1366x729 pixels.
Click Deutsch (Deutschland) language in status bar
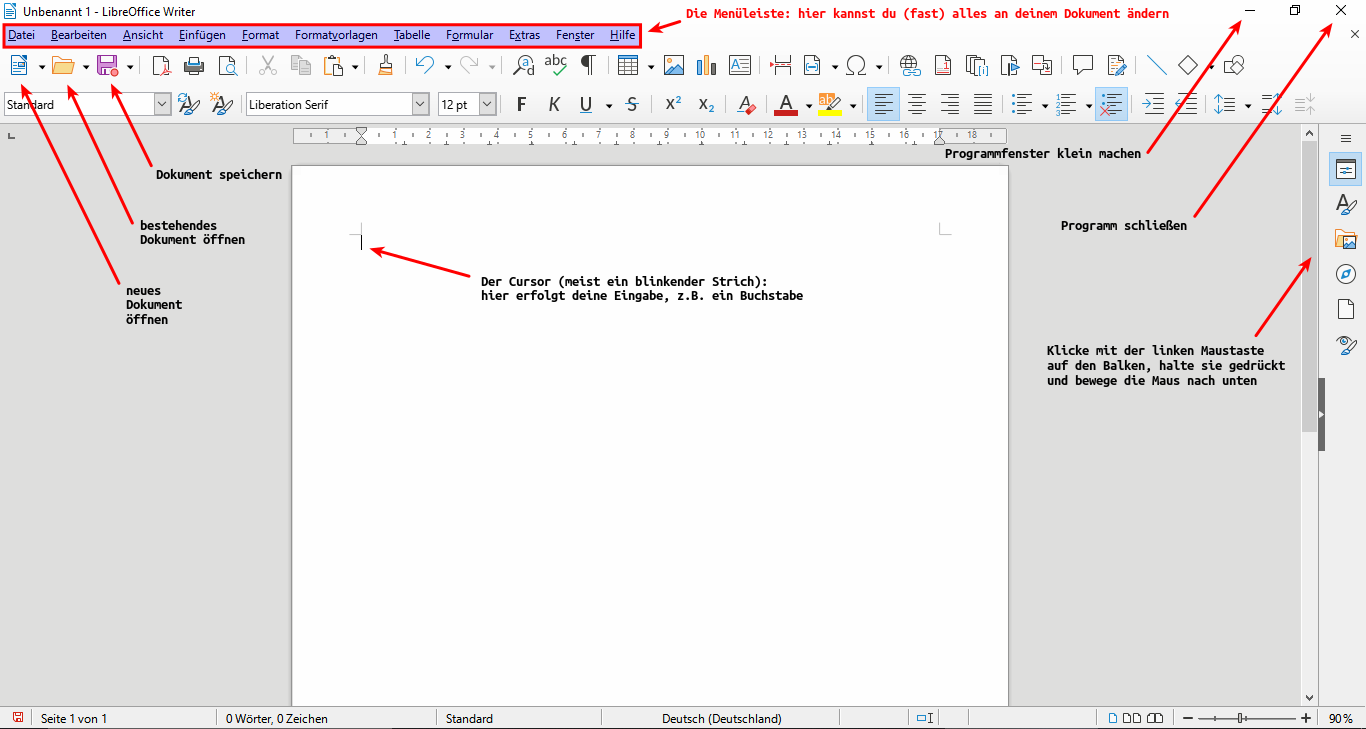721,718
